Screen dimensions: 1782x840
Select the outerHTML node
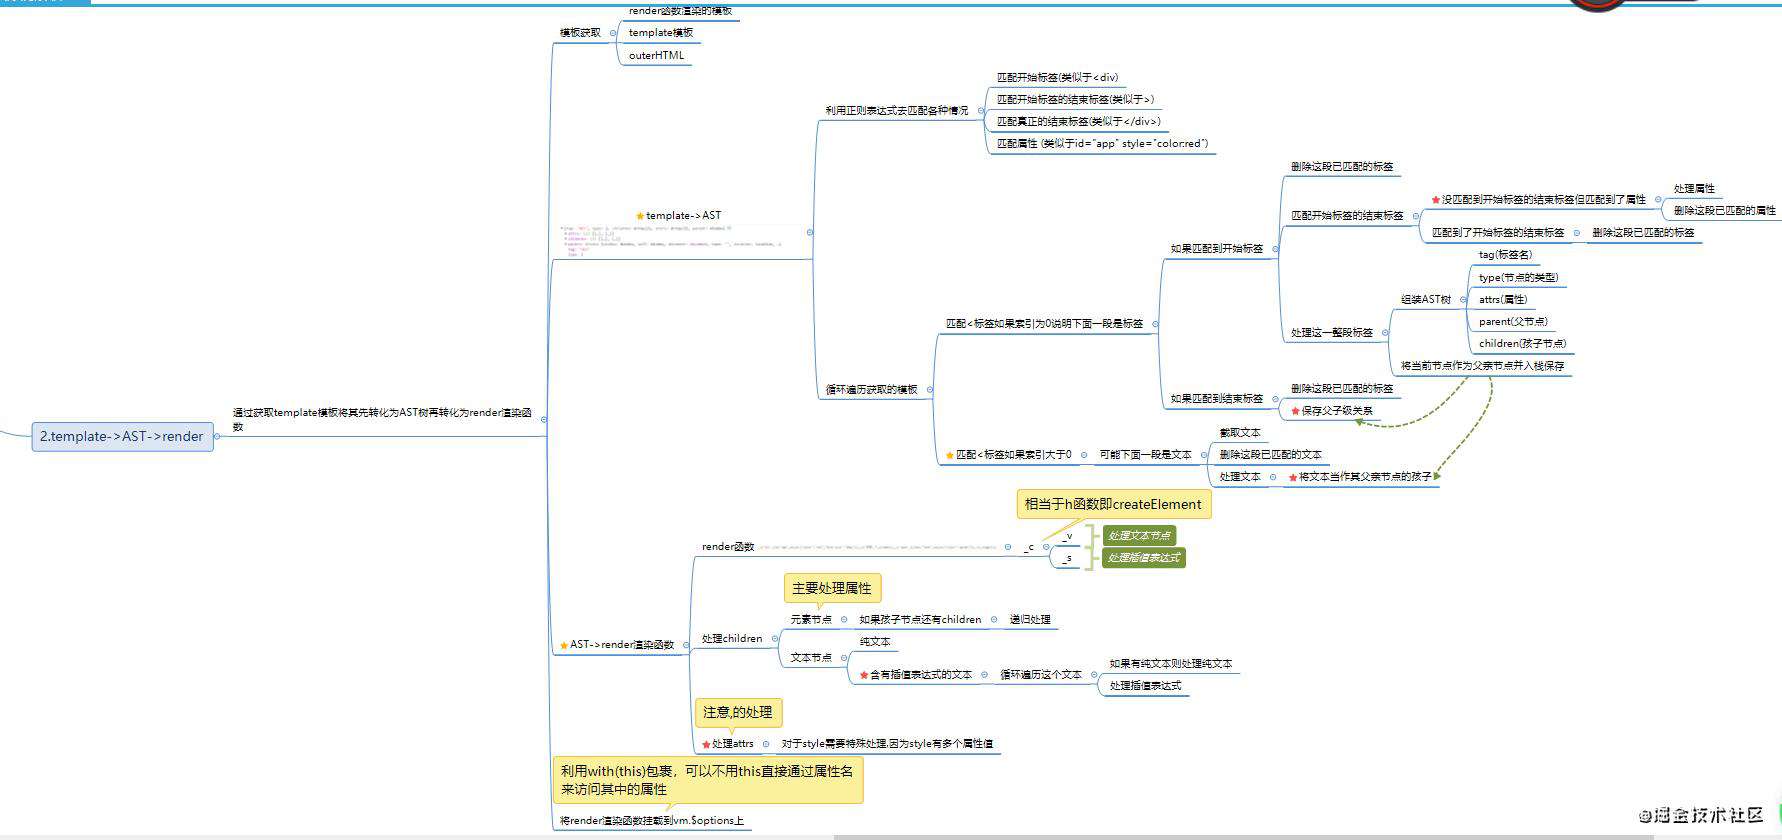tap(656, 56)
